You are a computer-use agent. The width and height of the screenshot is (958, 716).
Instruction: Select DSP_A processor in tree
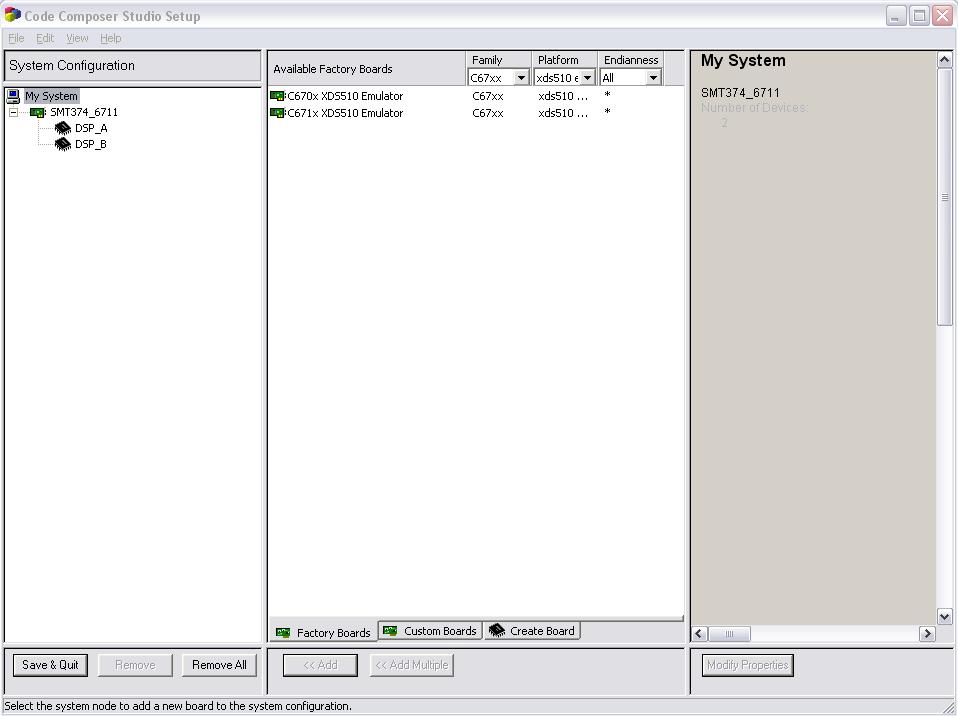point(91,128)
